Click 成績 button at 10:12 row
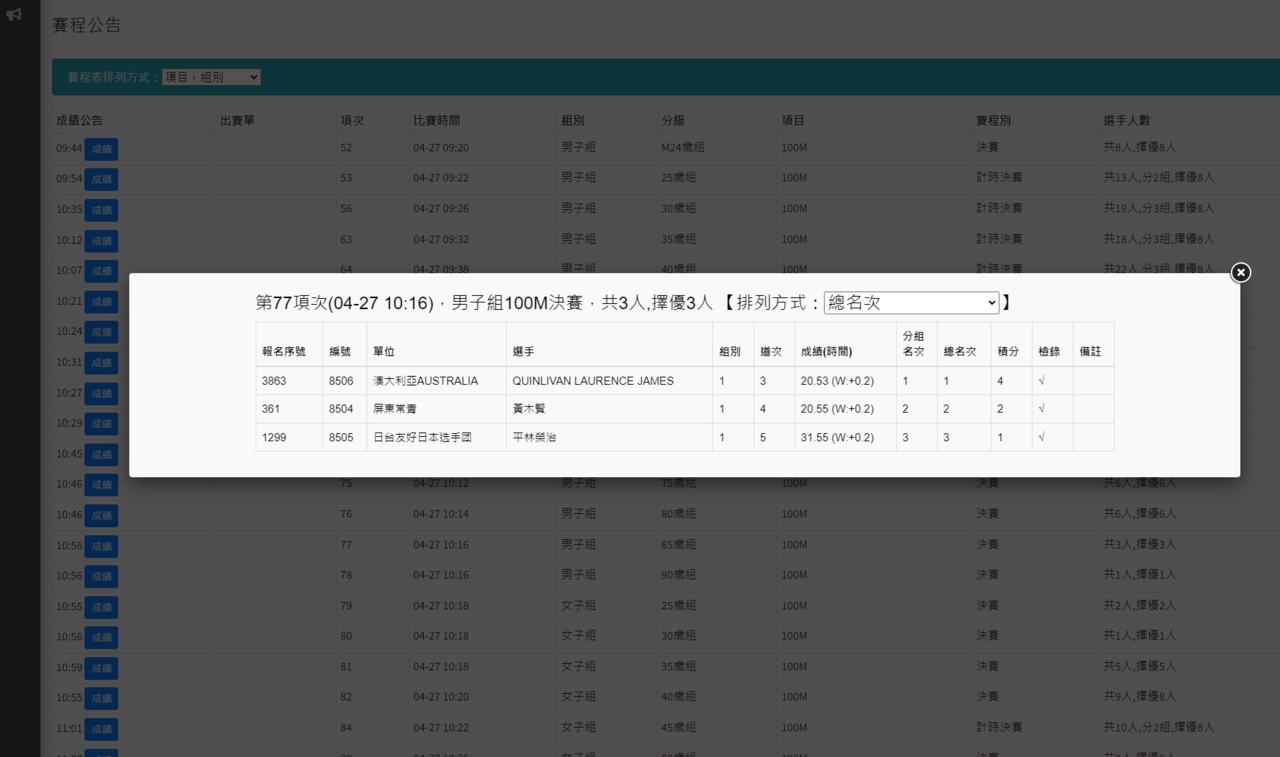This screenshot has height=757, width=1280. 101,241
